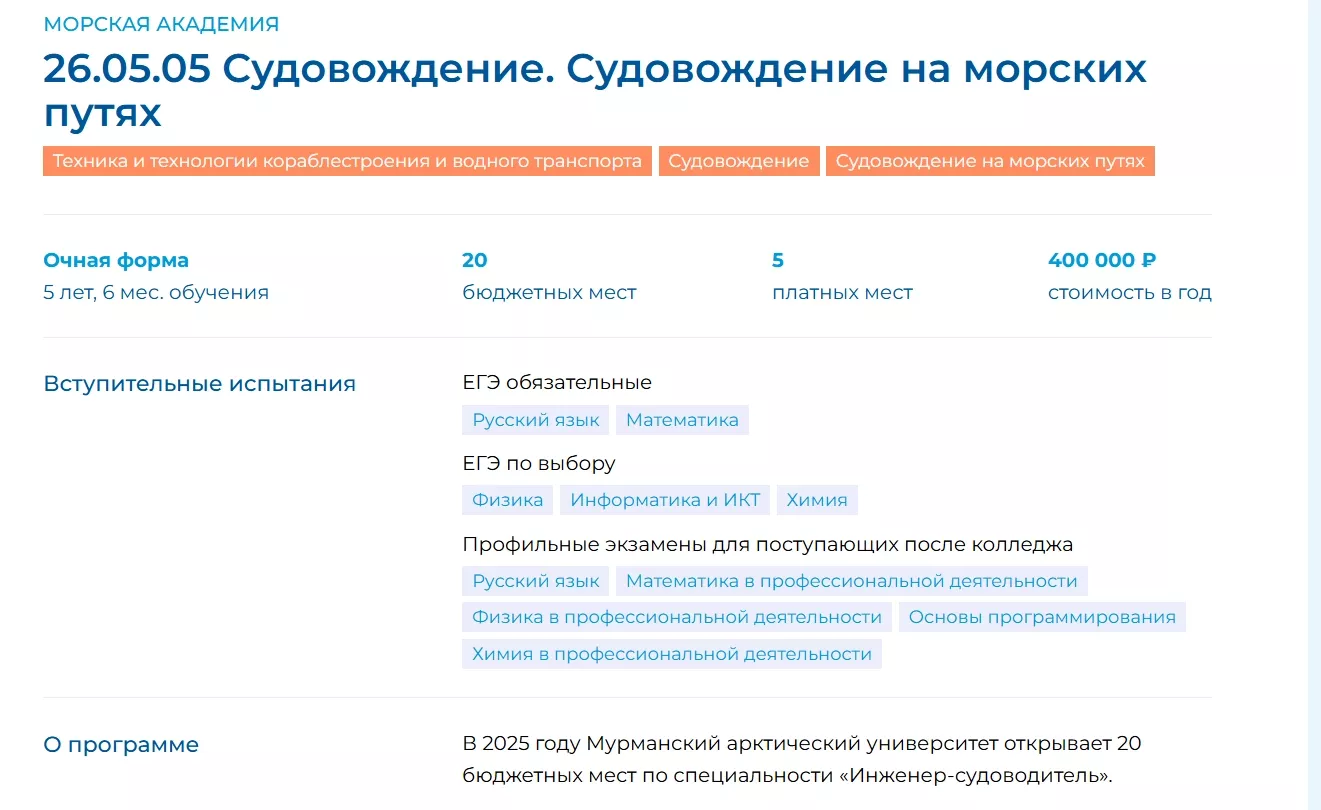This screenshot has width=1321, height=810.
Task: Click the 5 лет, 6 мес. обучения text
Action: point(156,293)
